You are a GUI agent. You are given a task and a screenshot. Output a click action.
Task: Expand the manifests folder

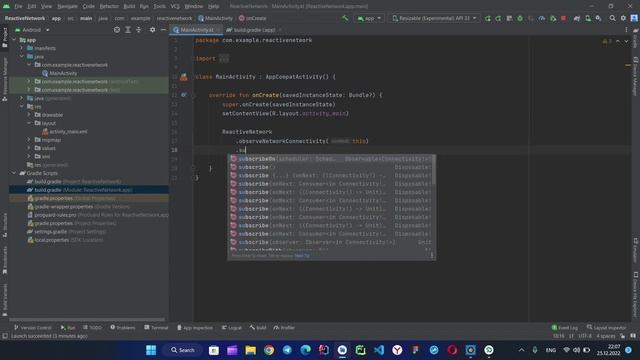(x=22, y=48)
